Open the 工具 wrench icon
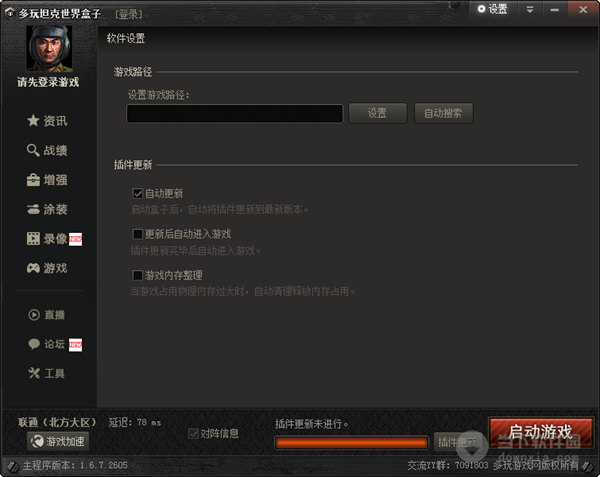This screenshot has height=477, width=600. click(34, 373)
